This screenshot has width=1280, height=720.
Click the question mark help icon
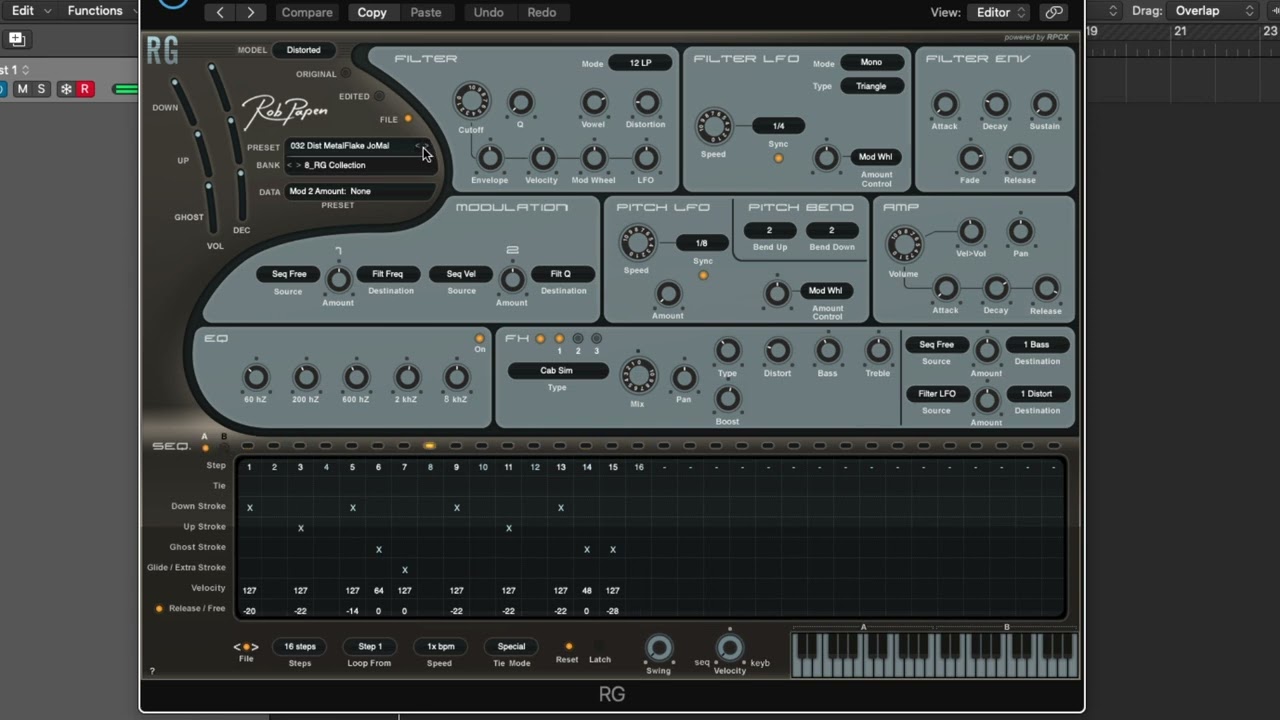pyautogui.click(x=152, y=671)
